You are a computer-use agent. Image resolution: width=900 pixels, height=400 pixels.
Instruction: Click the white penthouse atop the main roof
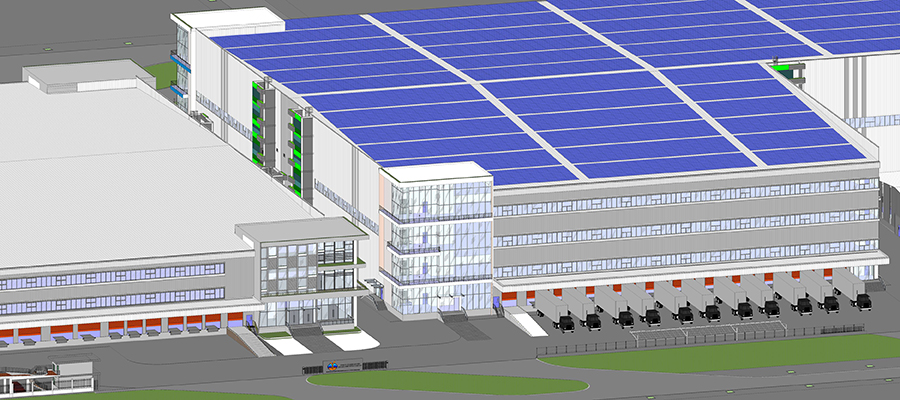click(228, 18)
